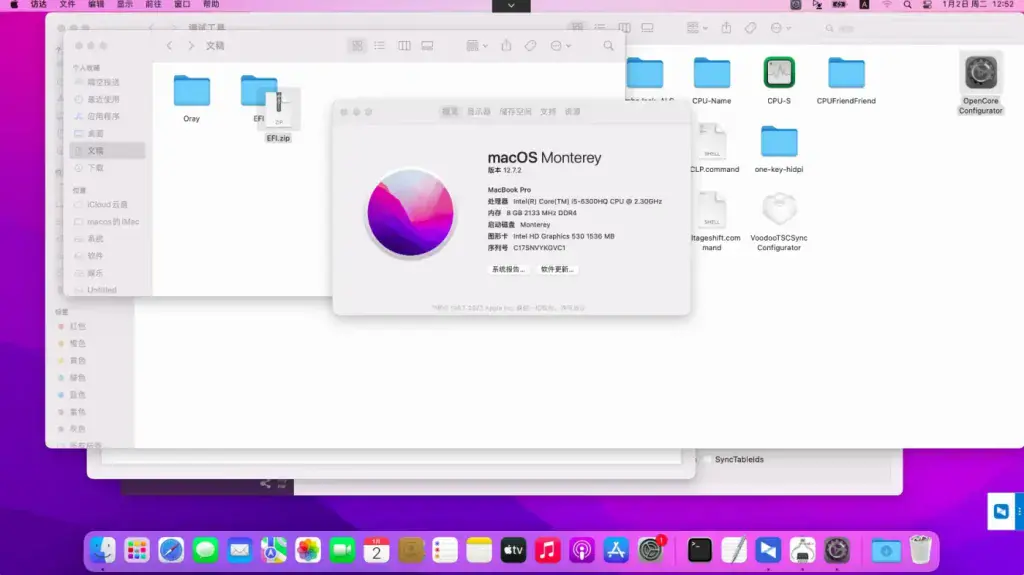This screenshot has height=575, width=1024.
Task: Click tag icon in back Finder window toolbar
Action: (750, 28)
